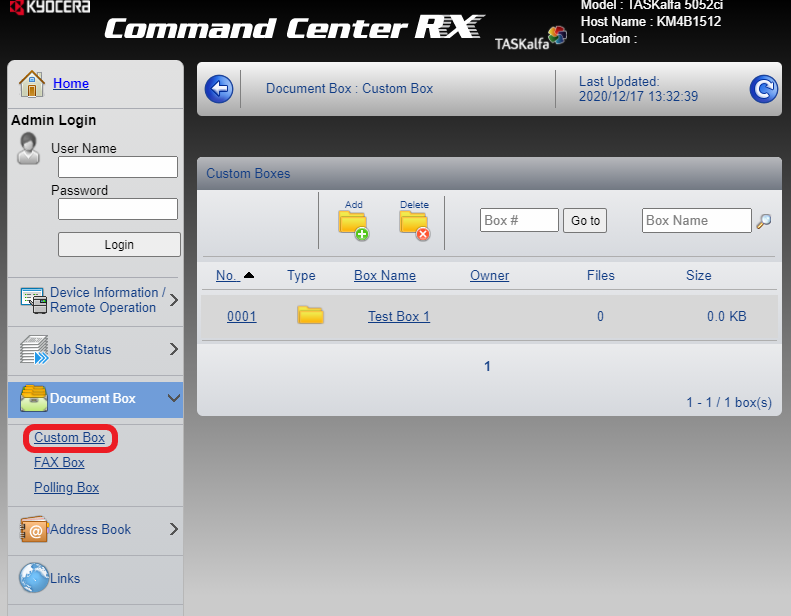
Task: Click the Device Information menu icon
Action: point(34,300)
